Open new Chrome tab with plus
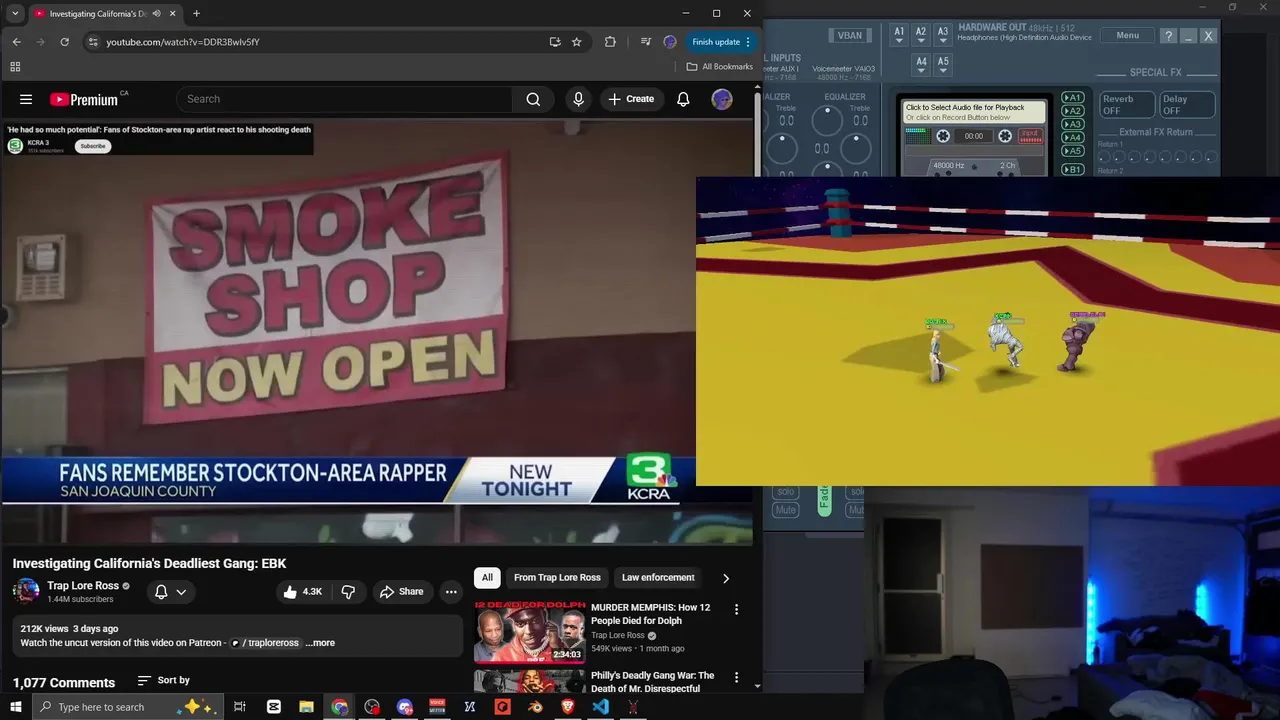Screen dimensions: 1280x720 coord(196,14)
